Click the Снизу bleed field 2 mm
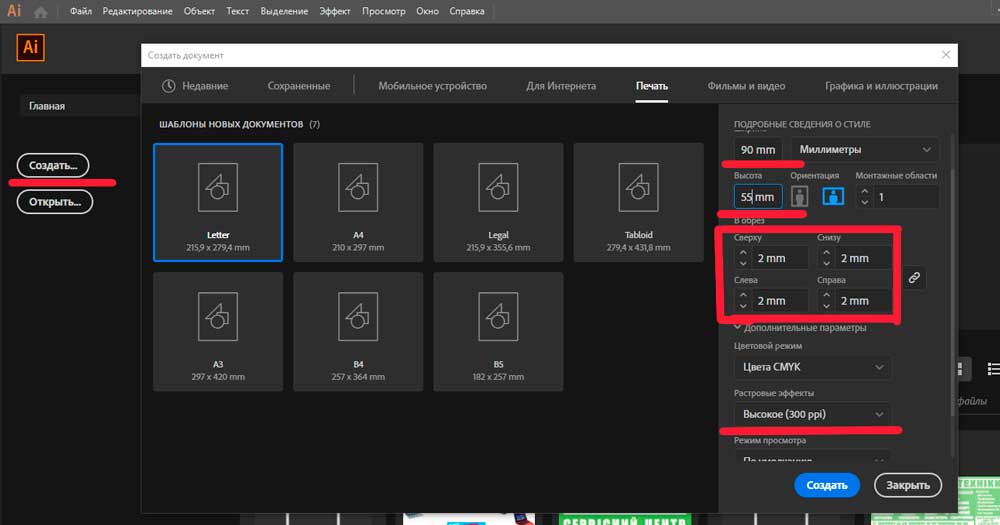This screenshot has width=1000, height=525. [863, 258]
